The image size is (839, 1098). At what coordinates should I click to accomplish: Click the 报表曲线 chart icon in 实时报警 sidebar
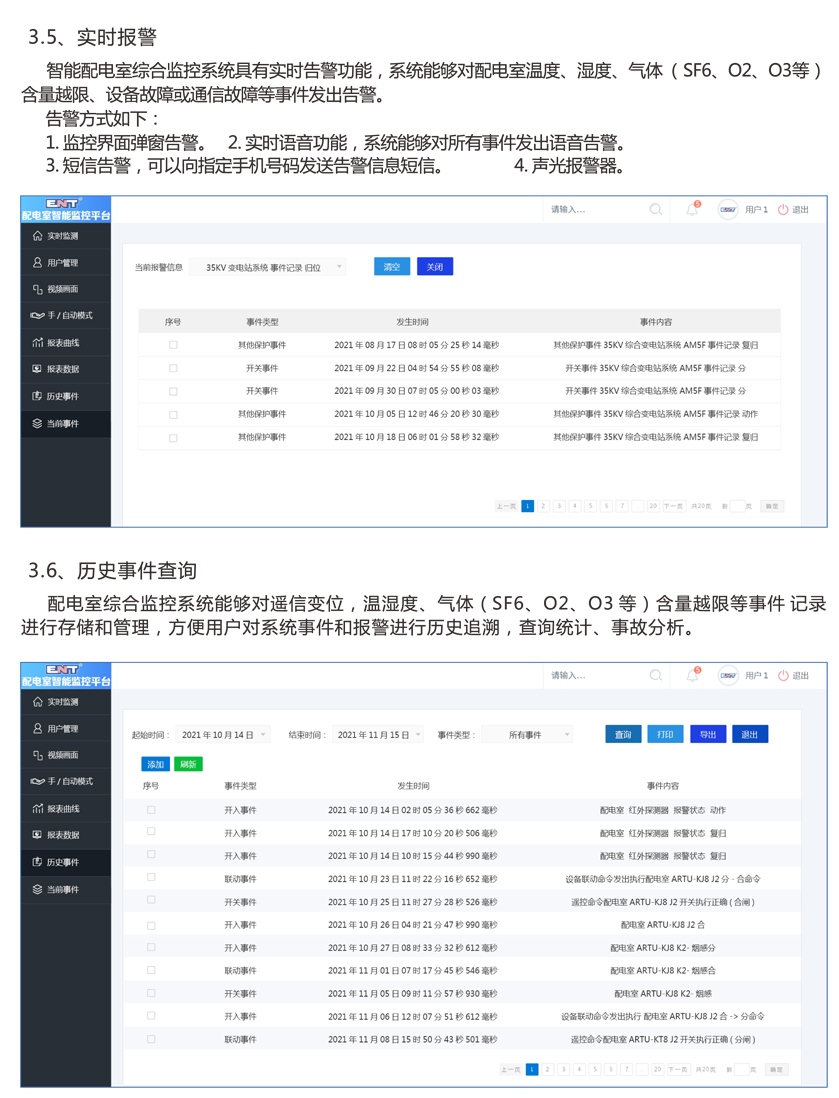(x=37, y=343)
